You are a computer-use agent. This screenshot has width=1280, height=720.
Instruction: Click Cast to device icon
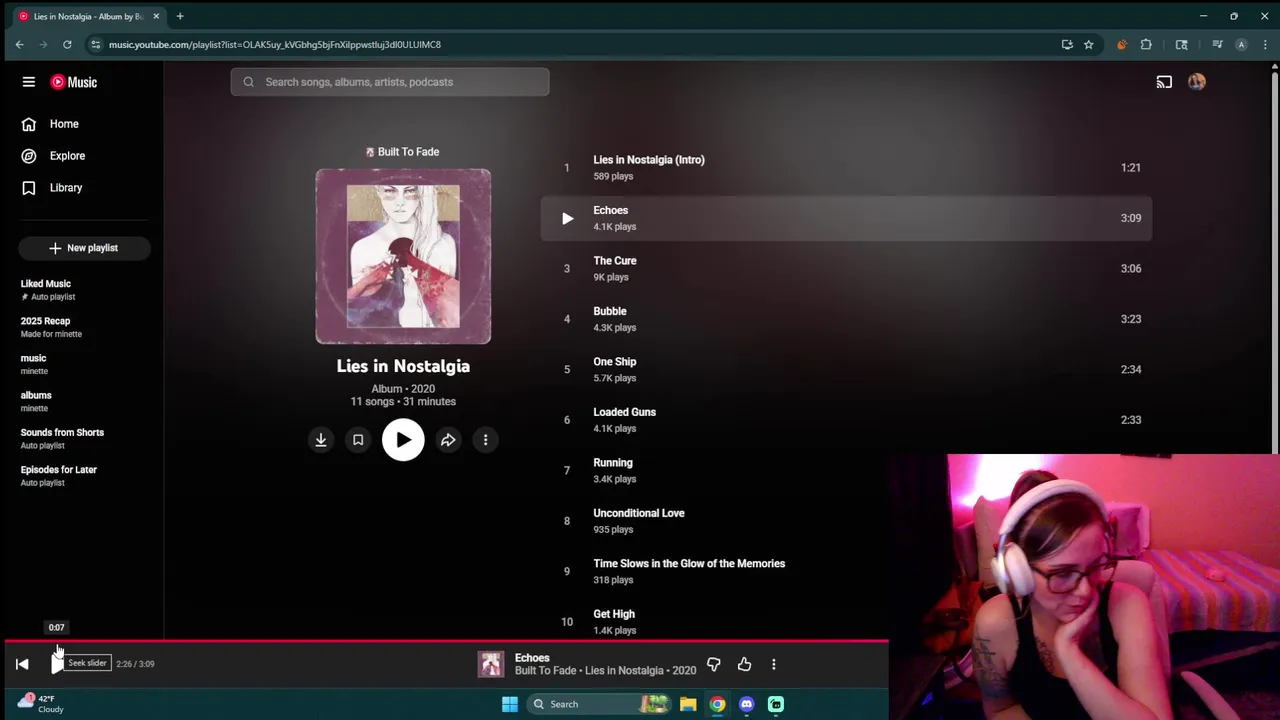(x=1164, y=82)
